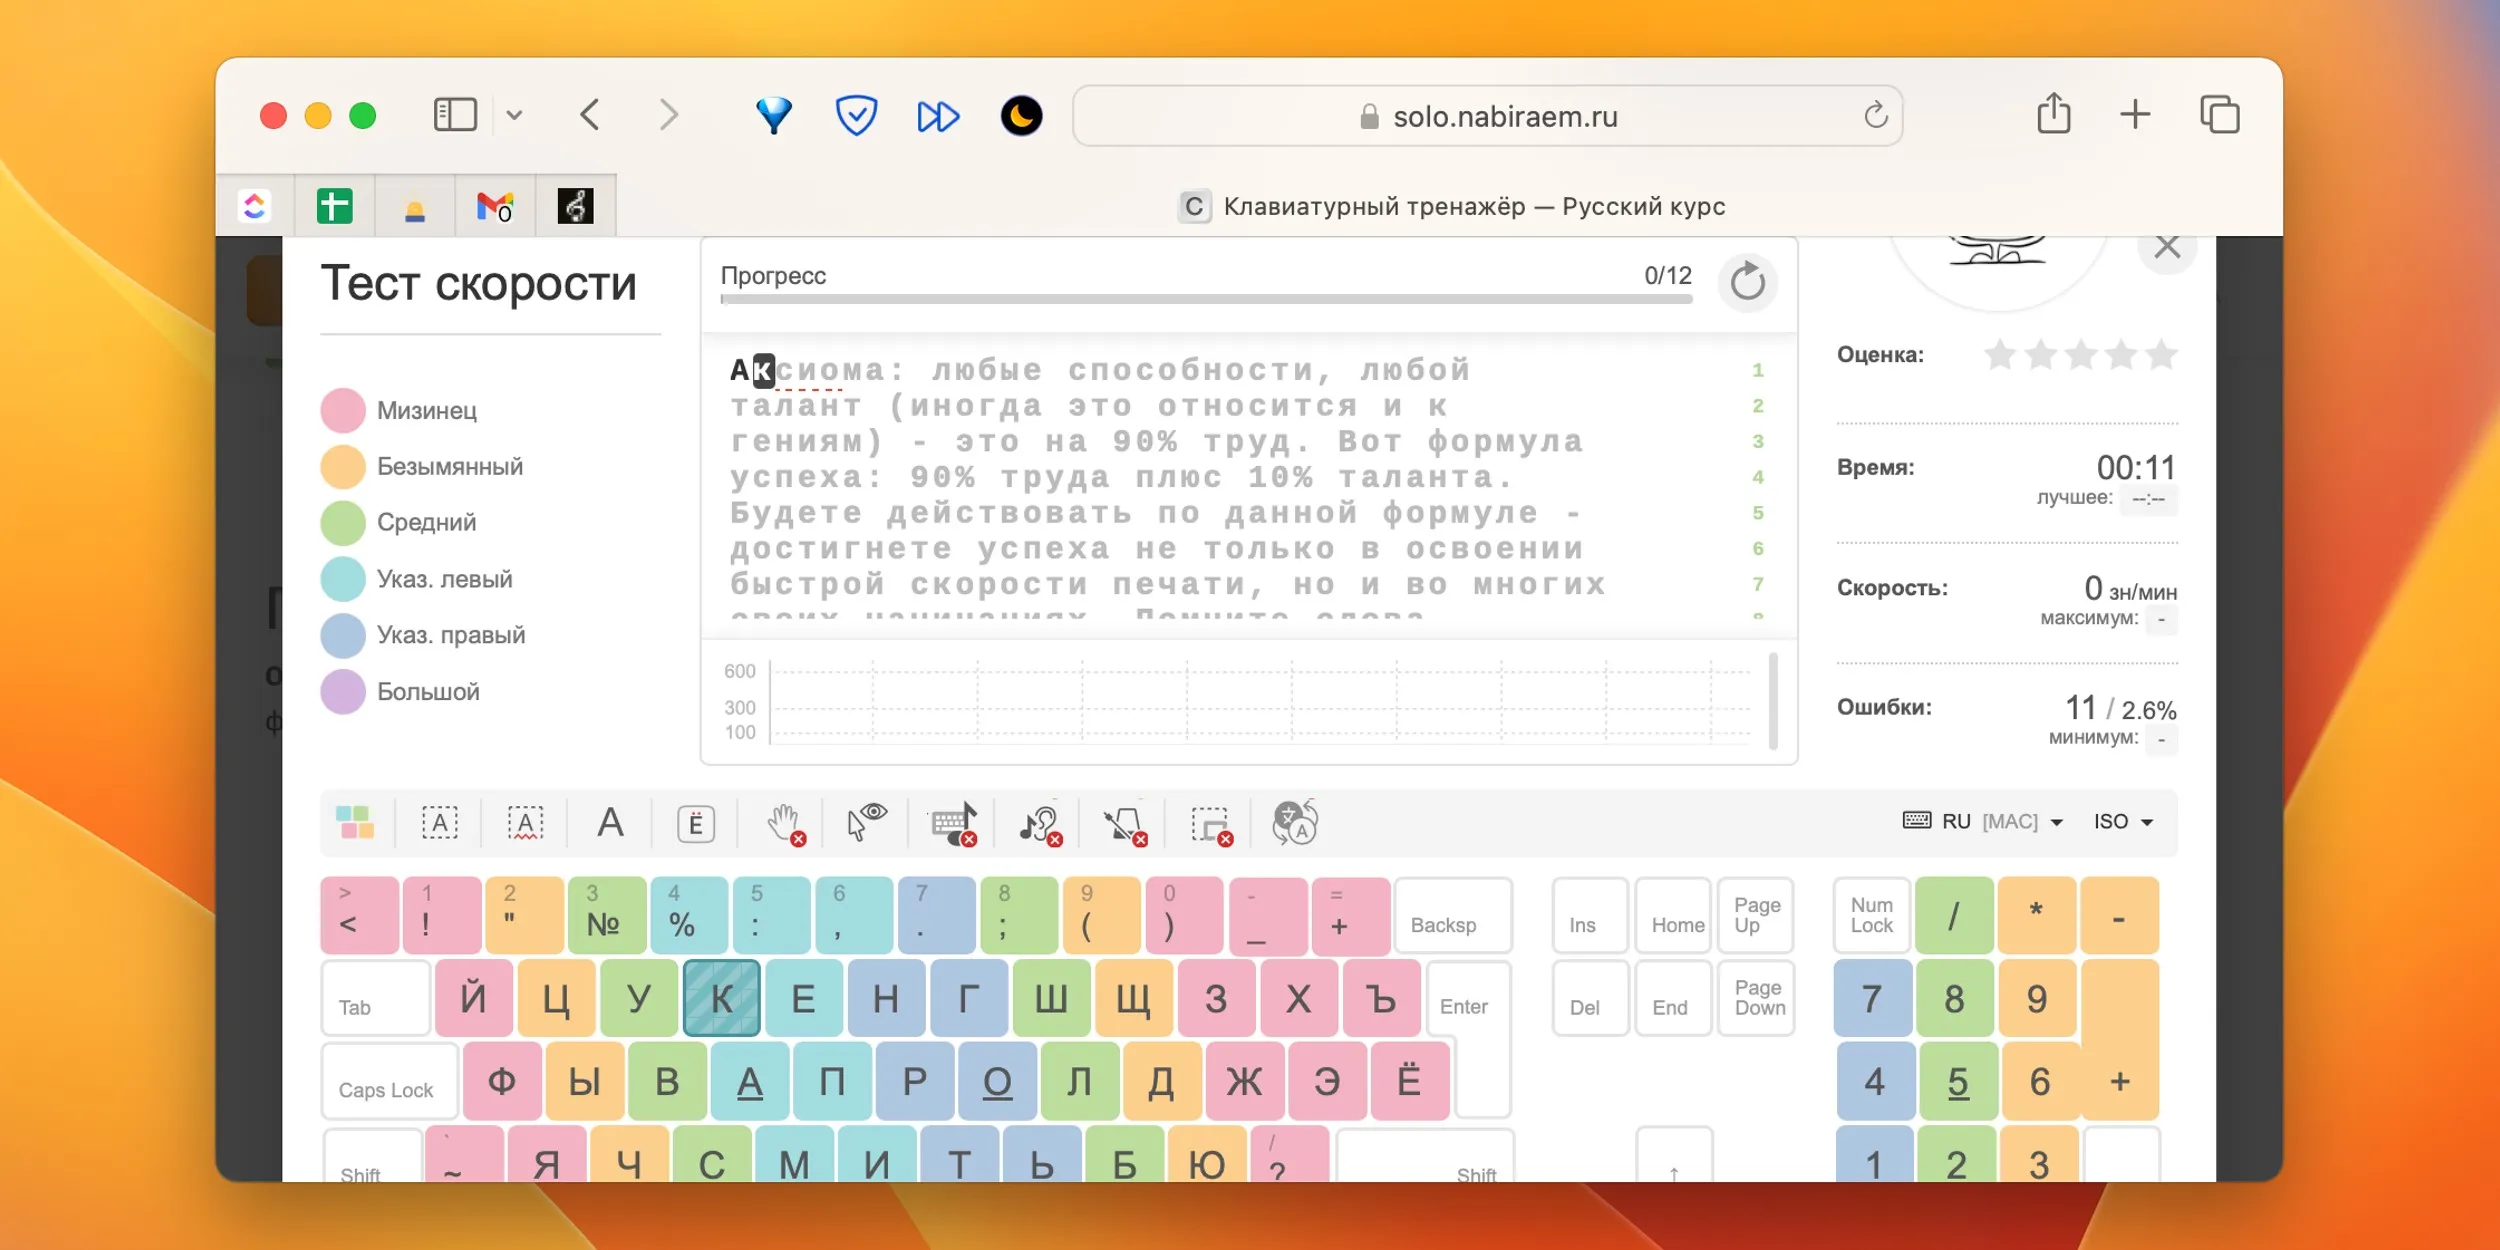This screenshot has width=2500, height=1250.
Task: Click the А key on home row
Action: pos(749,1081)
